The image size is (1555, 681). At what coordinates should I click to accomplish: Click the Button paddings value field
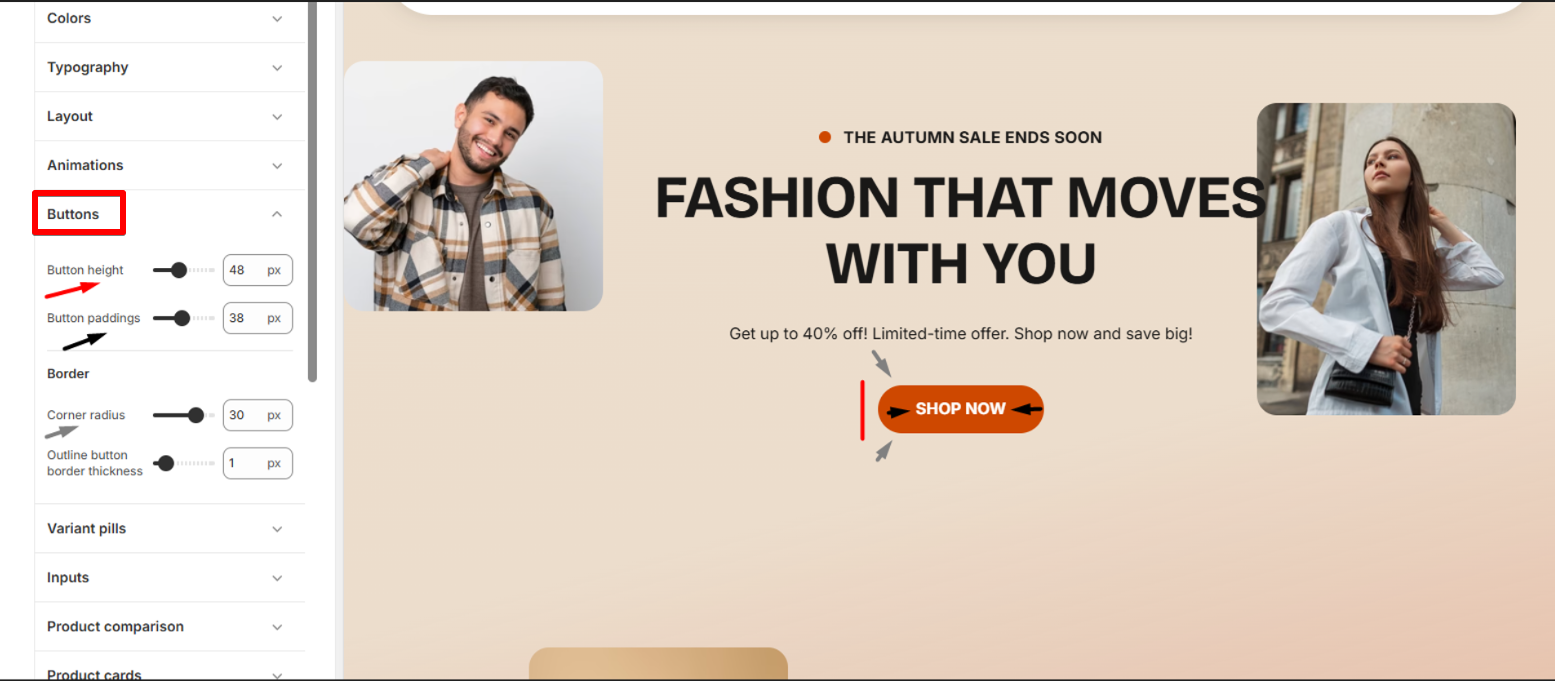(x=258, y=318)
